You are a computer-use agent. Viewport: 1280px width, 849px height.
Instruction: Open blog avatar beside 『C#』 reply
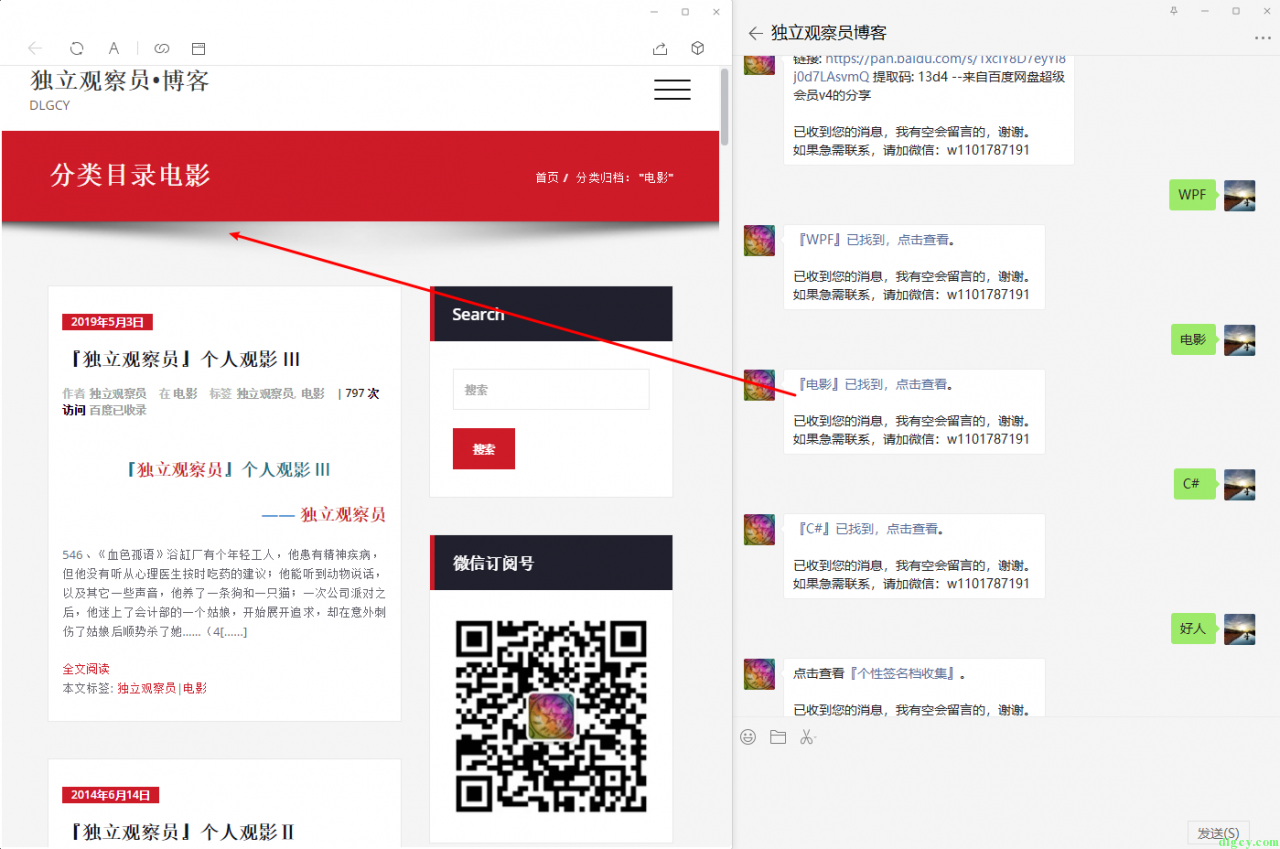pyautogui.click(x=759, y=529)
